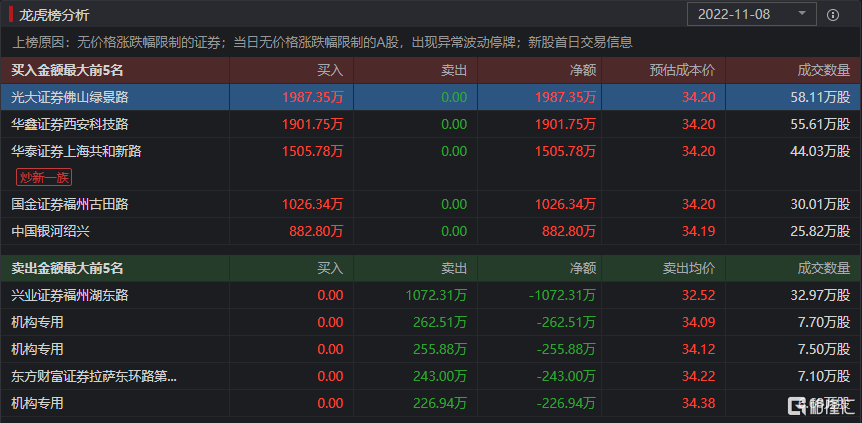Image resolution: width=862 pixels, height=423 pixels.
Task: Click sell amount 243.00万
Action: coord(440,376)
